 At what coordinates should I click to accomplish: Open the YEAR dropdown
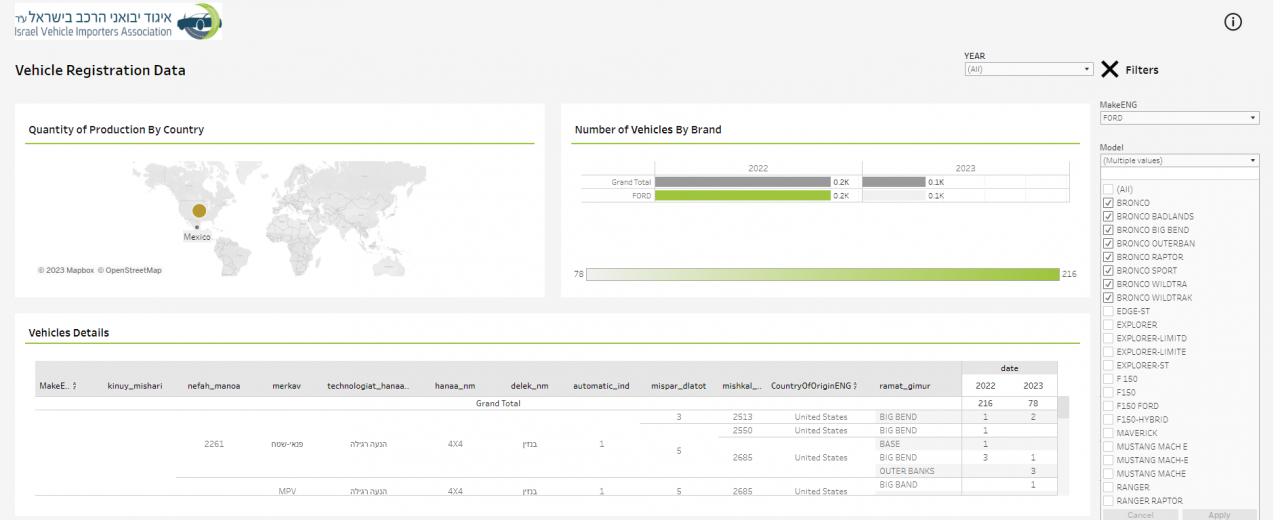pyautogui.click(x=1029, y=69)
